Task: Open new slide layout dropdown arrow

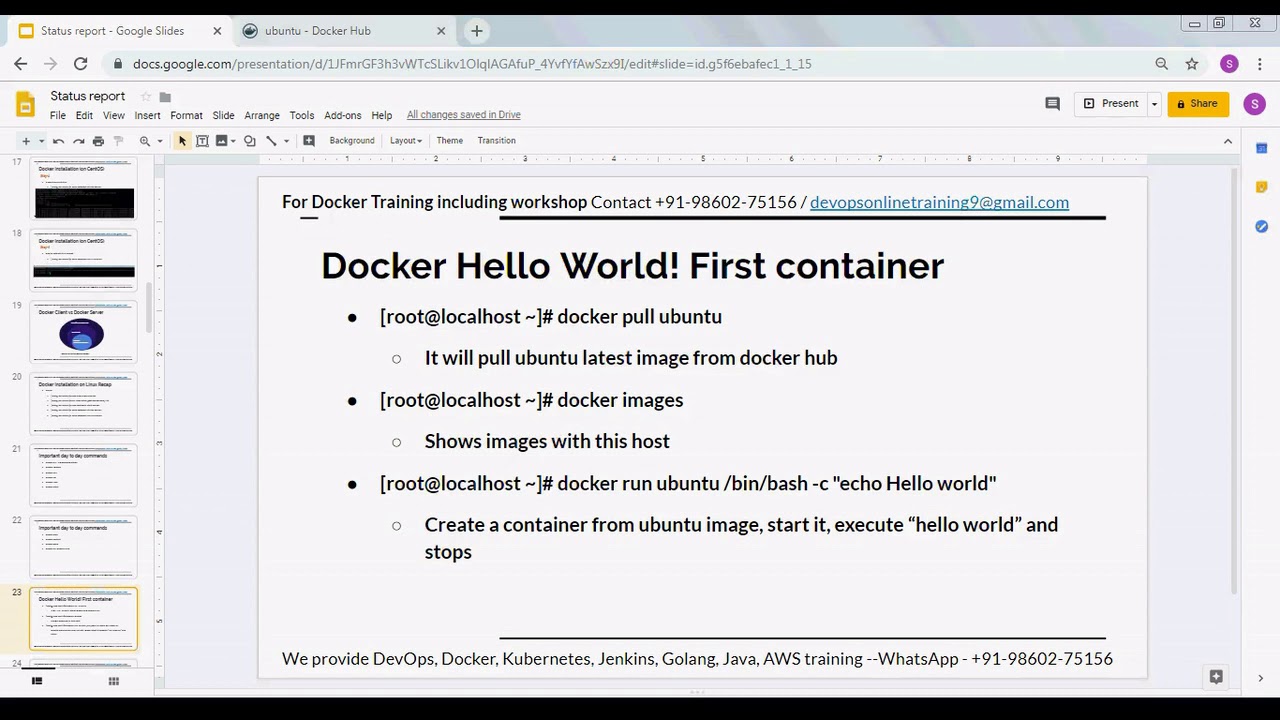Action: [x=41, y=141]
